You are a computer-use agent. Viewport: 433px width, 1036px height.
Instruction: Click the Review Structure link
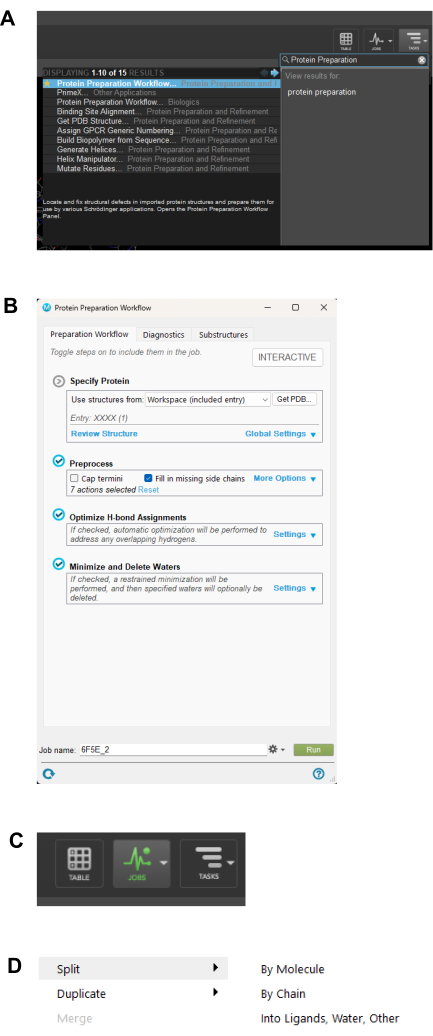click(104, 433)
